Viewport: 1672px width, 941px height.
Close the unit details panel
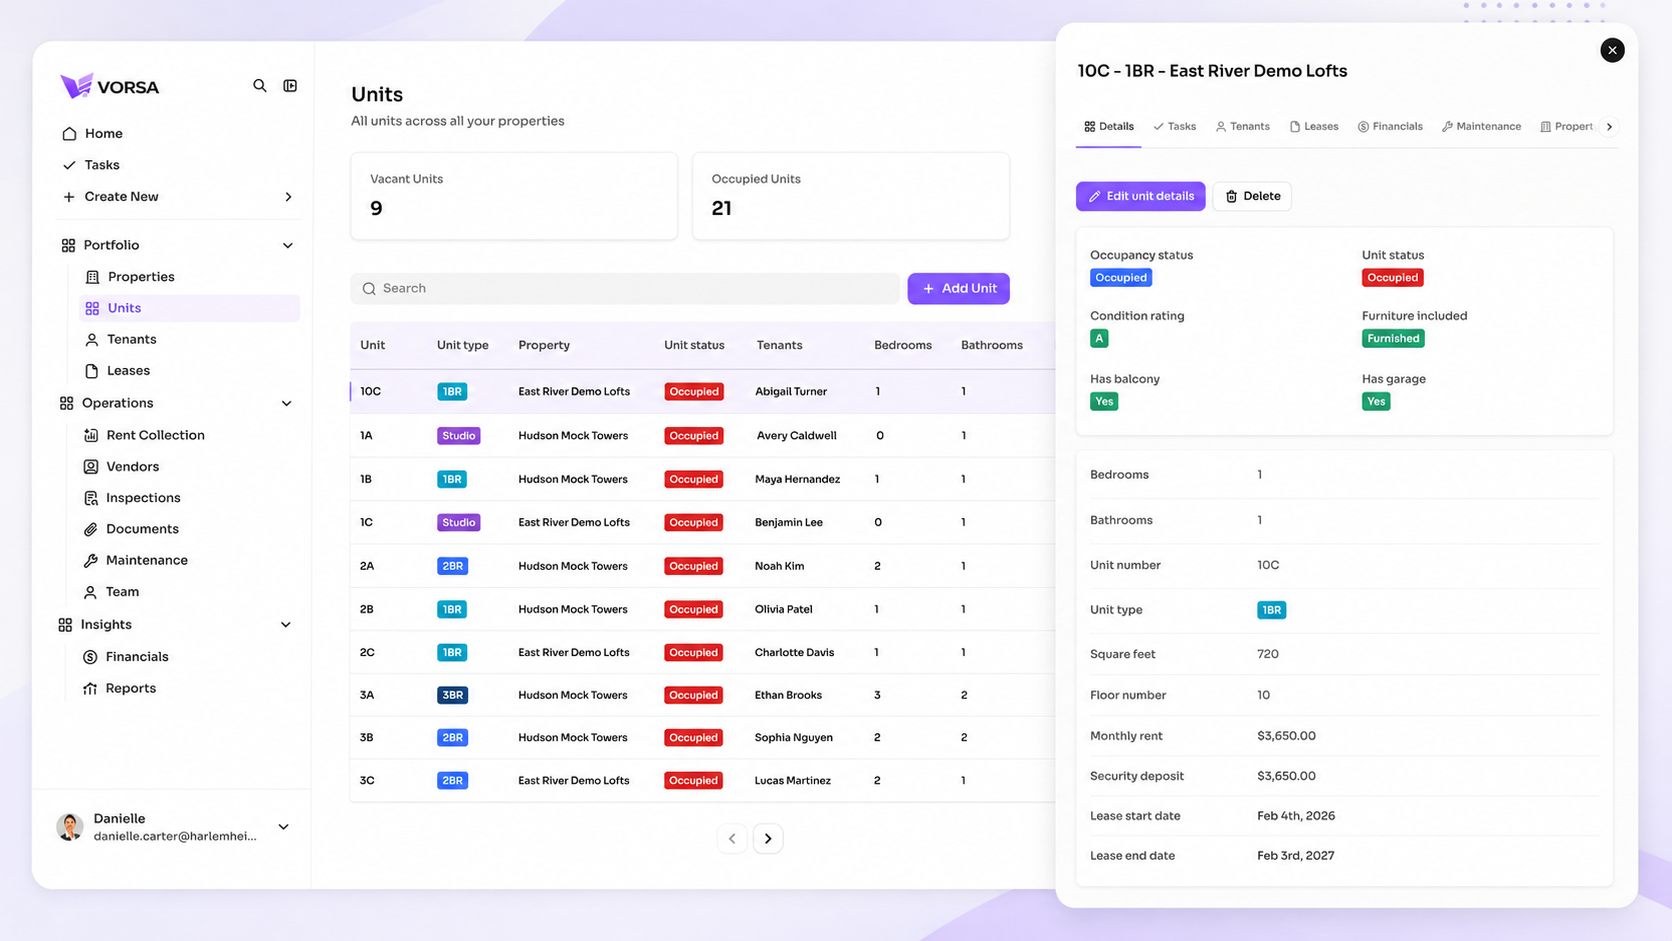click(x=1612, y=50)
